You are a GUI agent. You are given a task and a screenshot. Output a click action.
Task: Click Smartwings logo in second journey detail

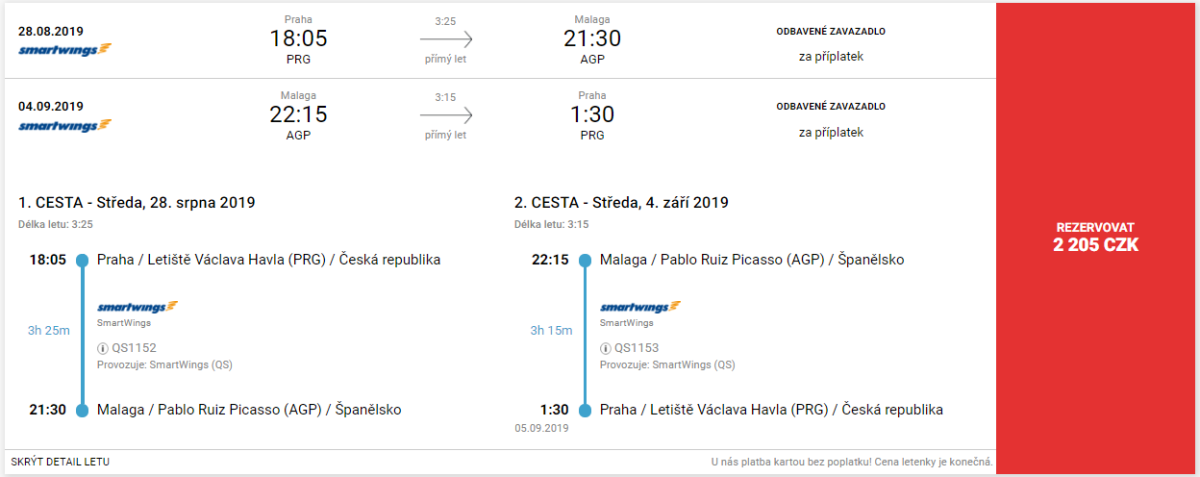tap(640, 306)
